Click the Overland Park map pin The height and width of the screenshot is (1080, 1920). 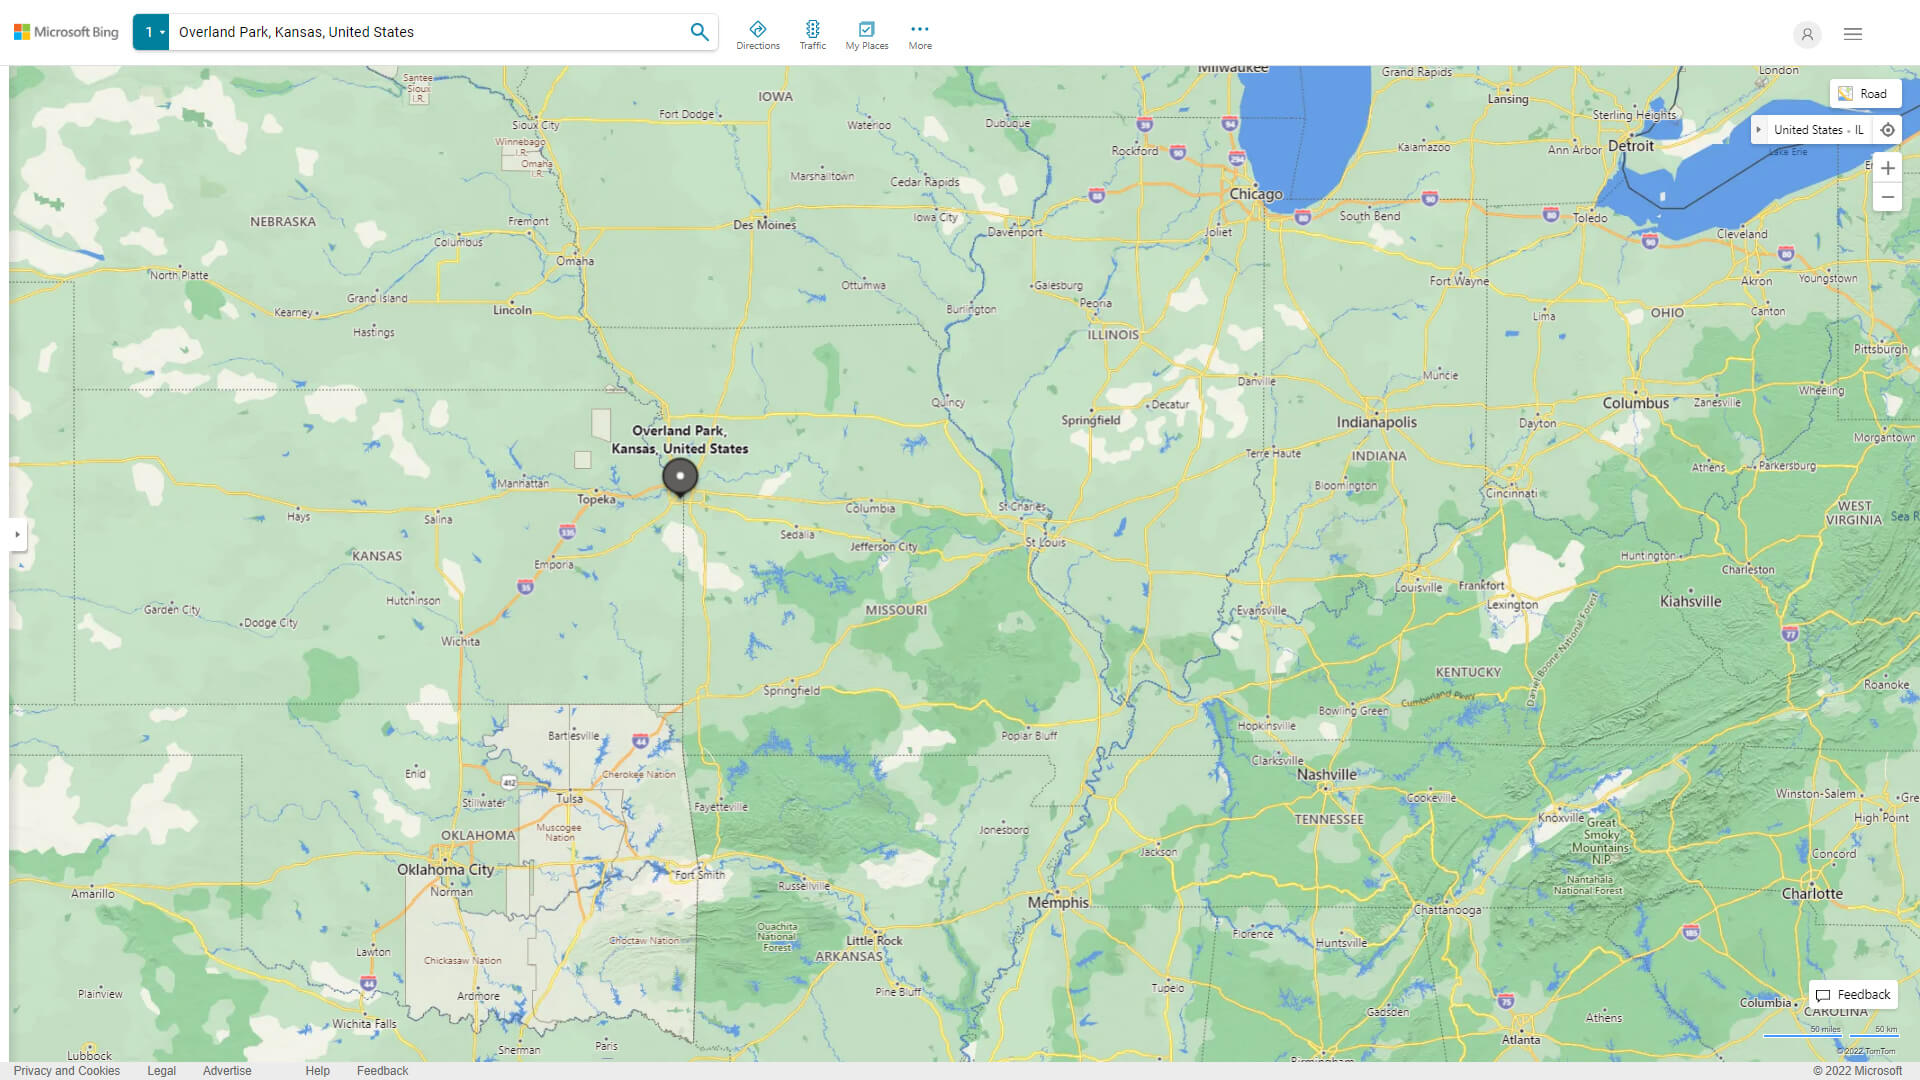[679, 477]
